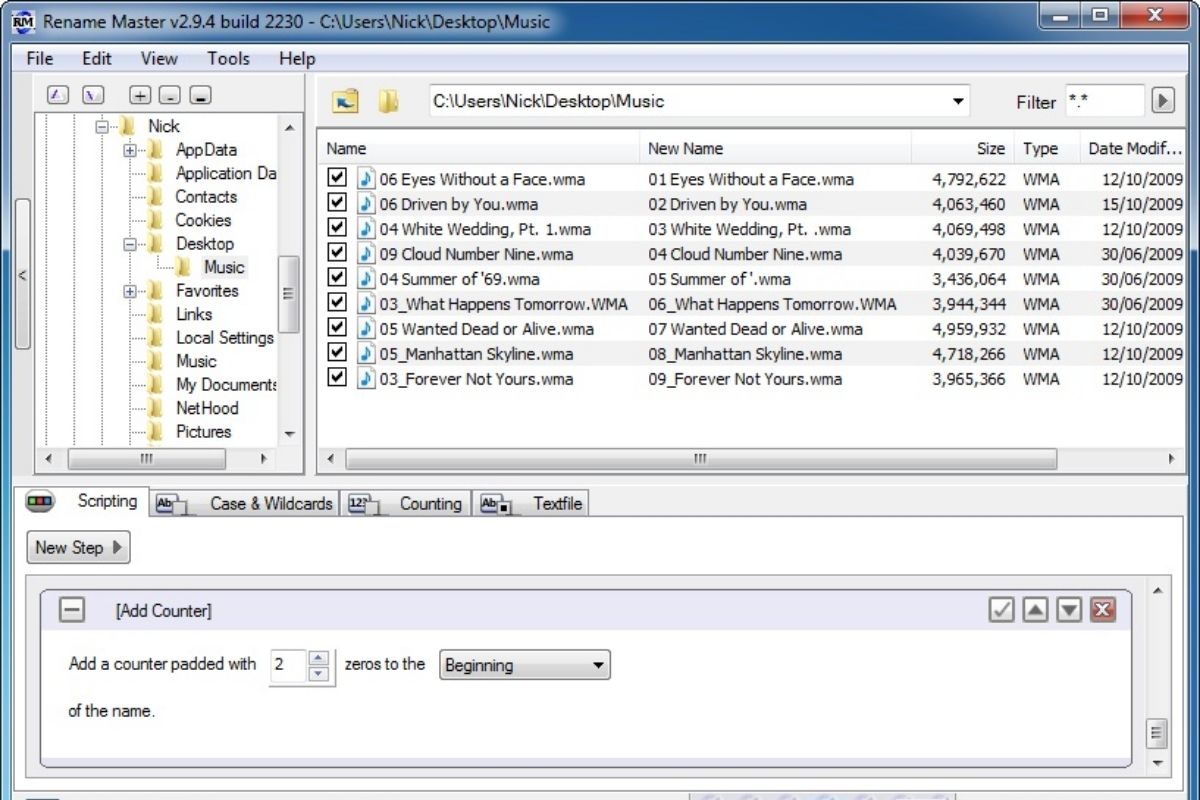The width and height of the screenshot is (1200, 800).
Task: Click the file list horizontal scrollbar
Action: tap(700, 459)
